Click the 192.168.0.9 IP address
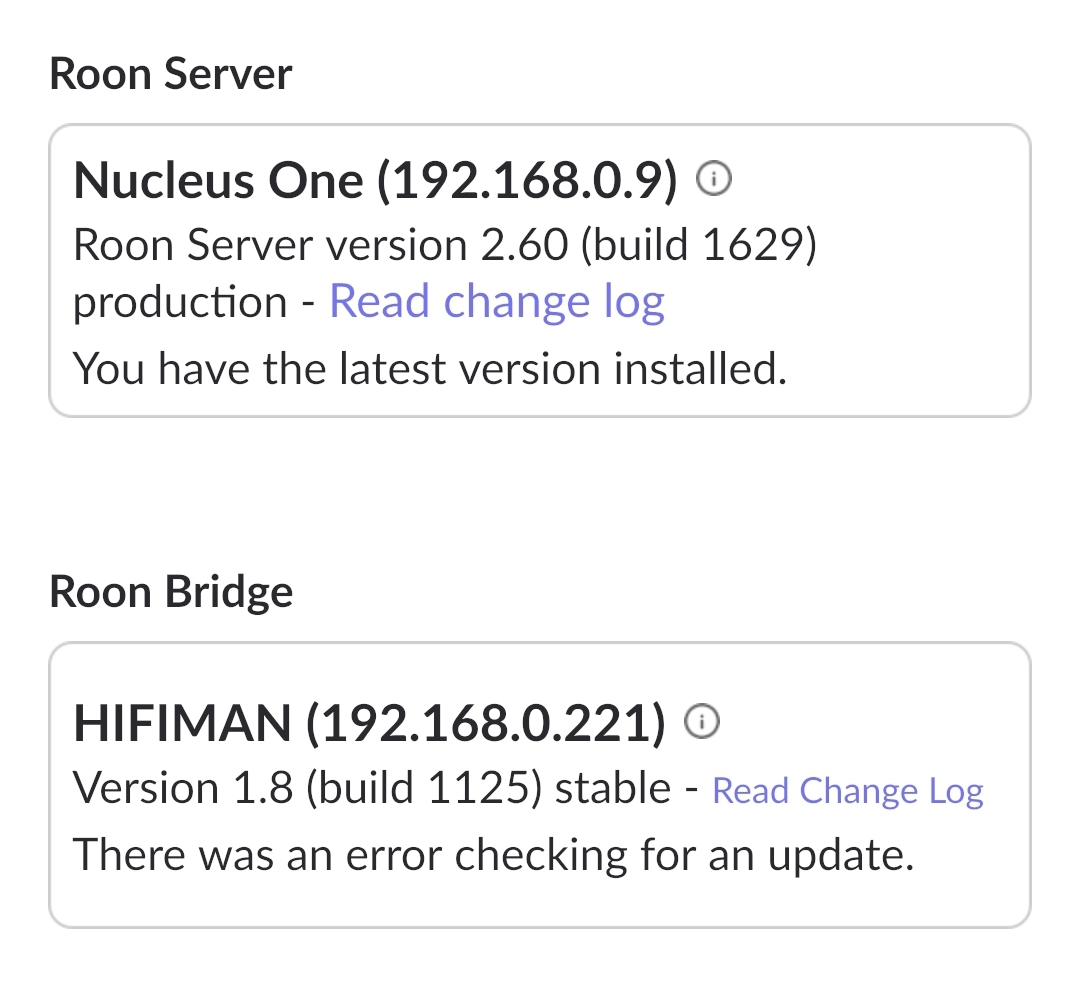This screenshot has height=1000, width=1080. tap(527, 181)
